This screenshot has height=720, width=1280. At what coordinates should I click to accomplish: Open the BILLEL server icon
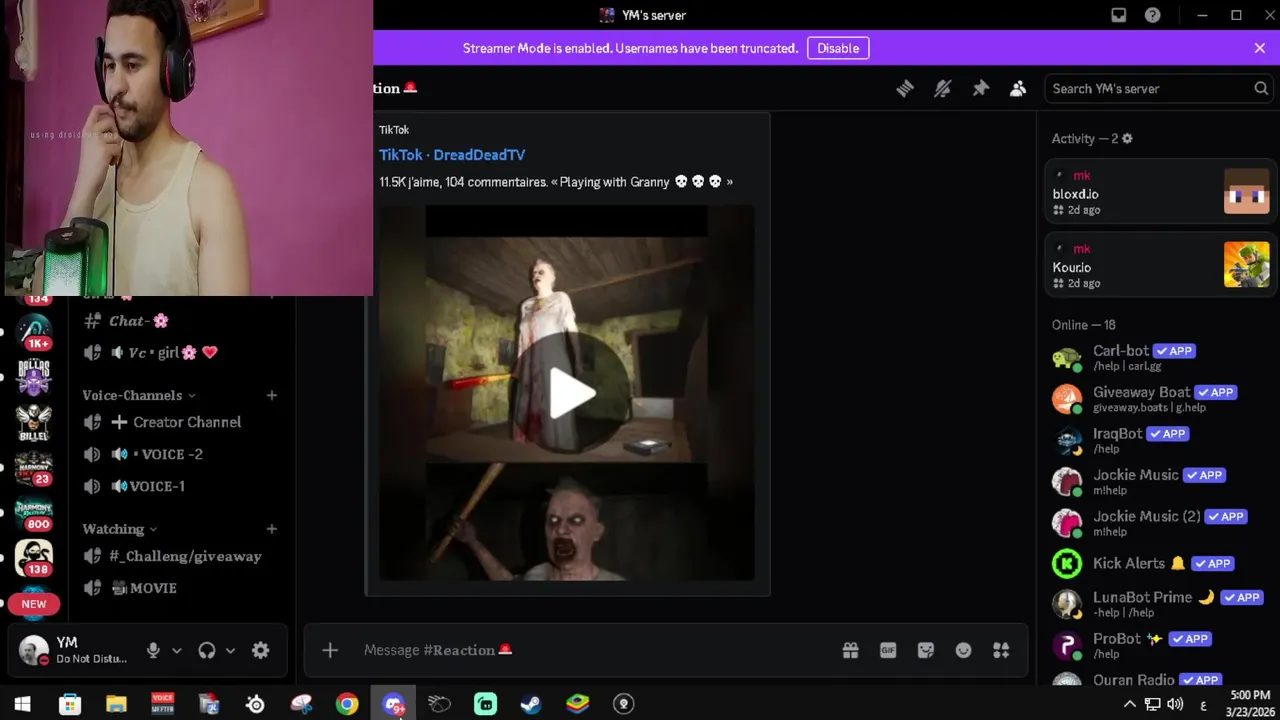(x=34, y=422)
